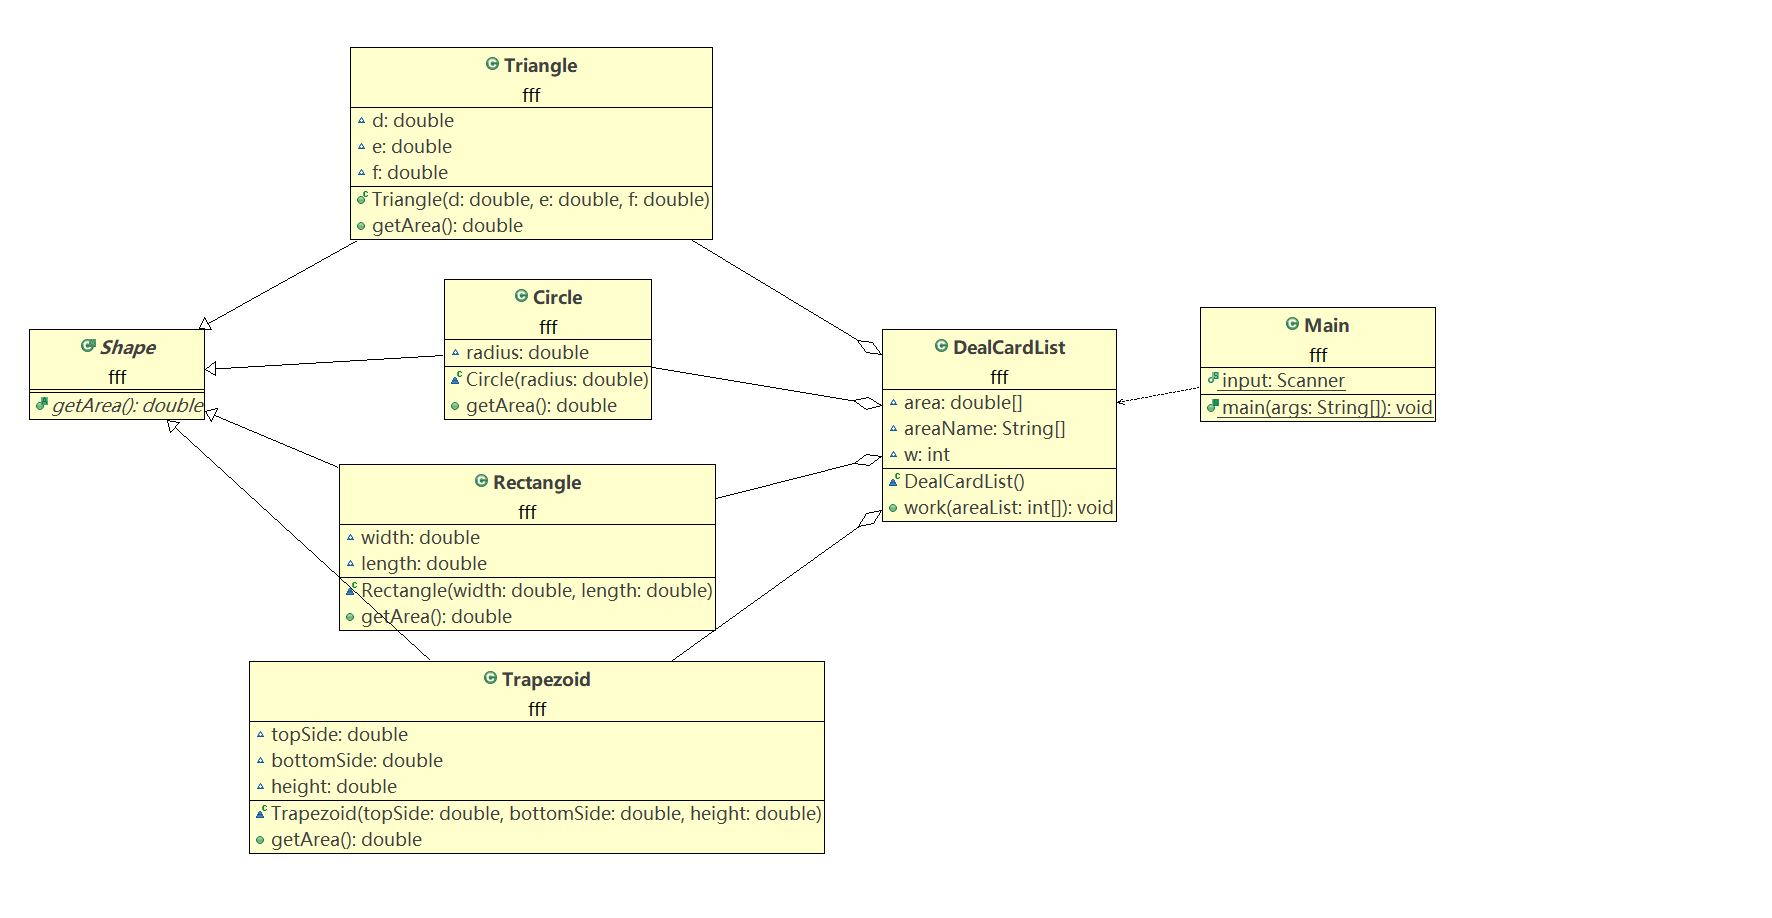Click the Rectangle constructor icon
This screenshot has height=918, width=1772.
click(x=351, y=589)
